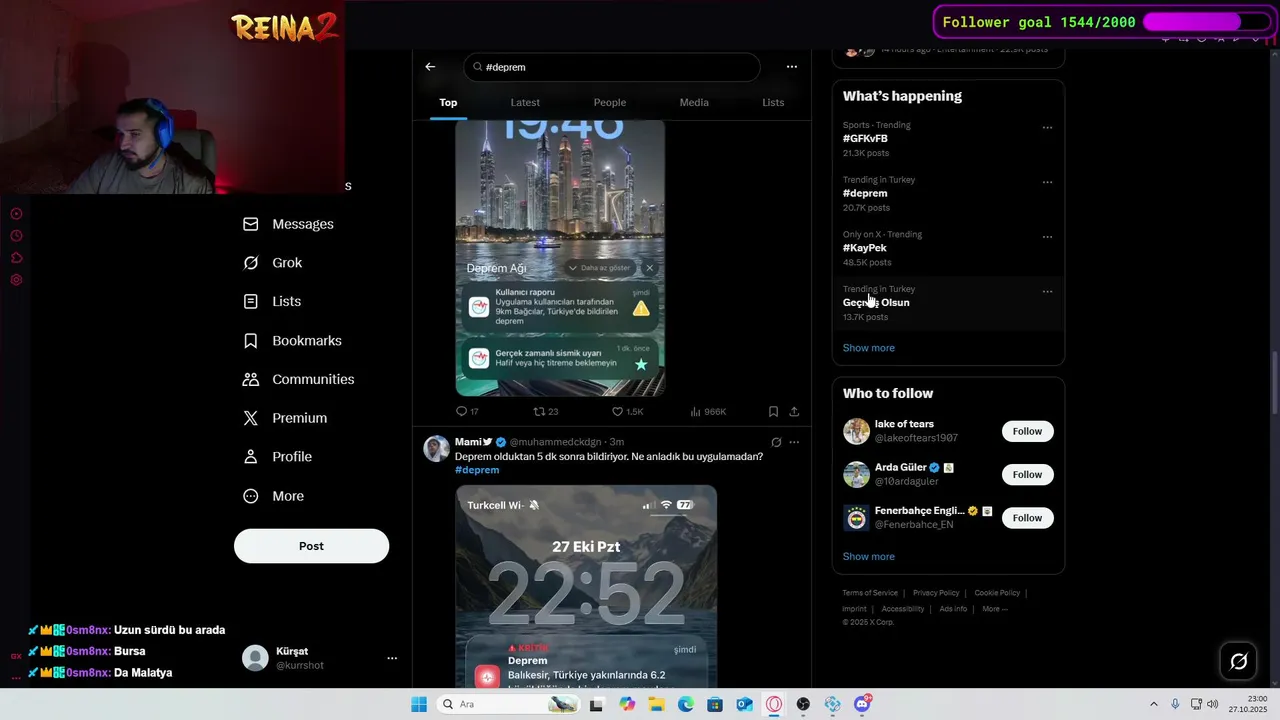This screenshot has width=1280, height=720.
Task: Click the #deprem hashtag in Mami's tweet
Action: click(477, 470)
